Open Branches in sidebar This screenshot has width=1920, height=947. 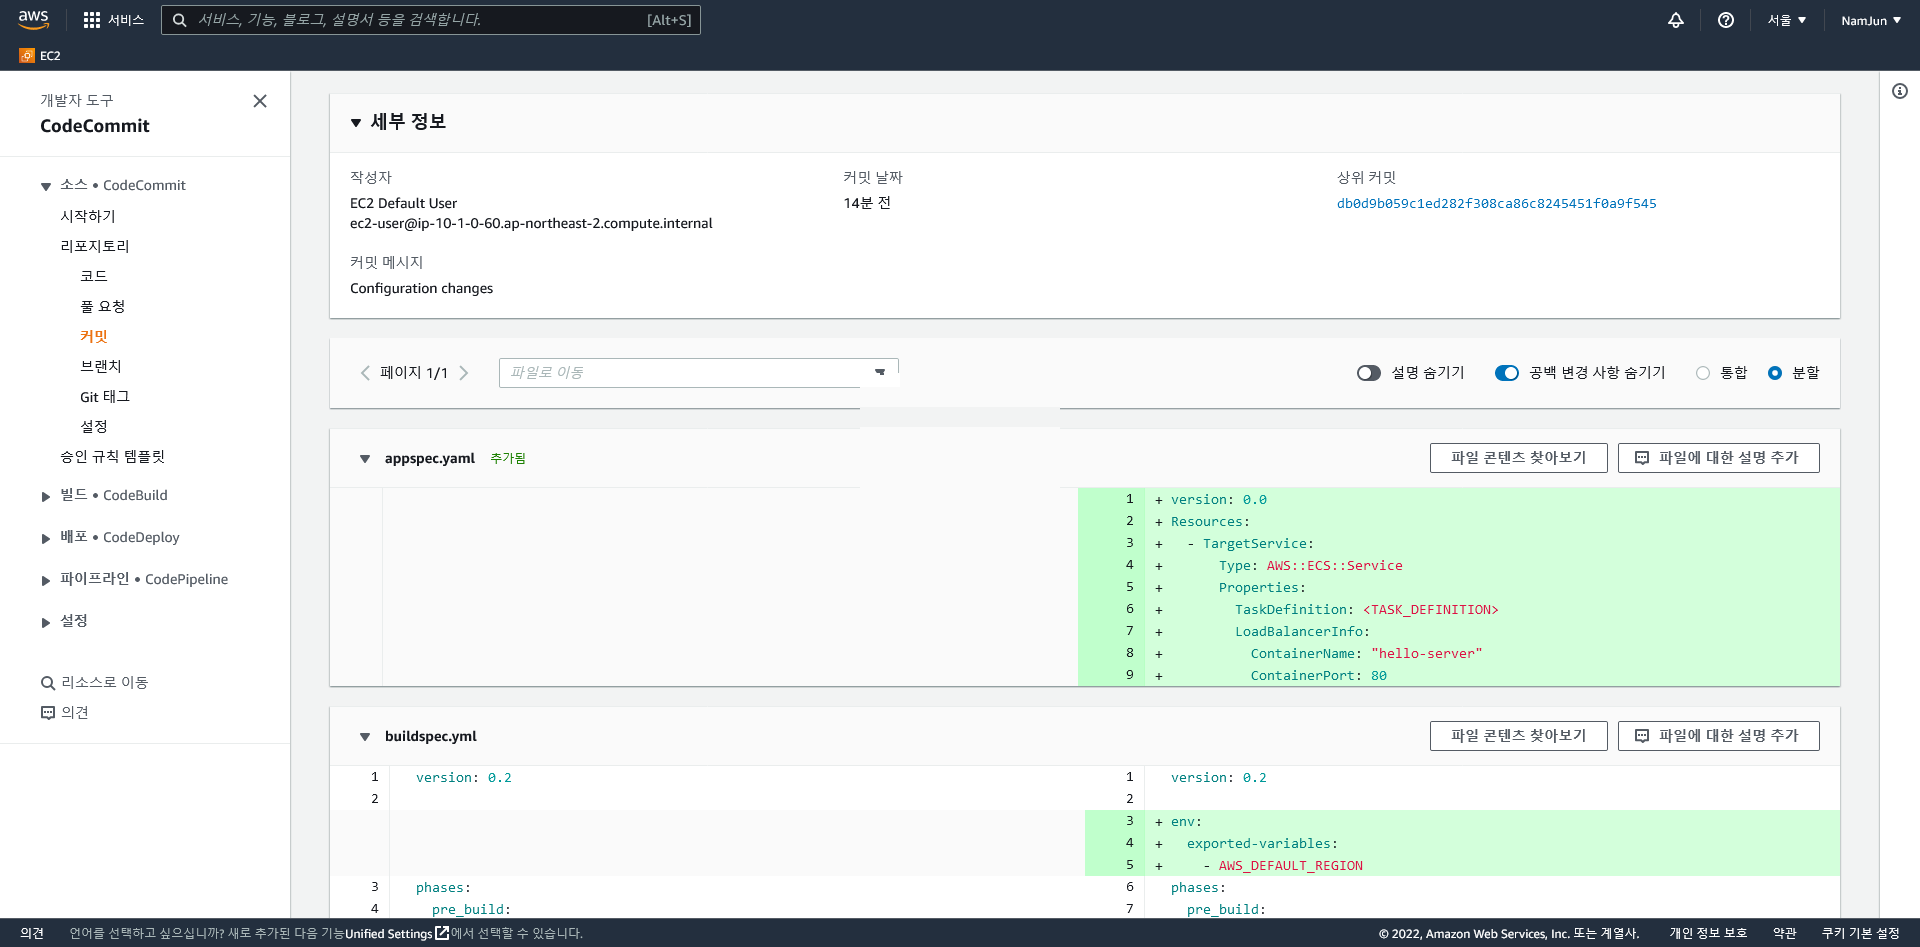pyautogui.click(x=101, y=366)
